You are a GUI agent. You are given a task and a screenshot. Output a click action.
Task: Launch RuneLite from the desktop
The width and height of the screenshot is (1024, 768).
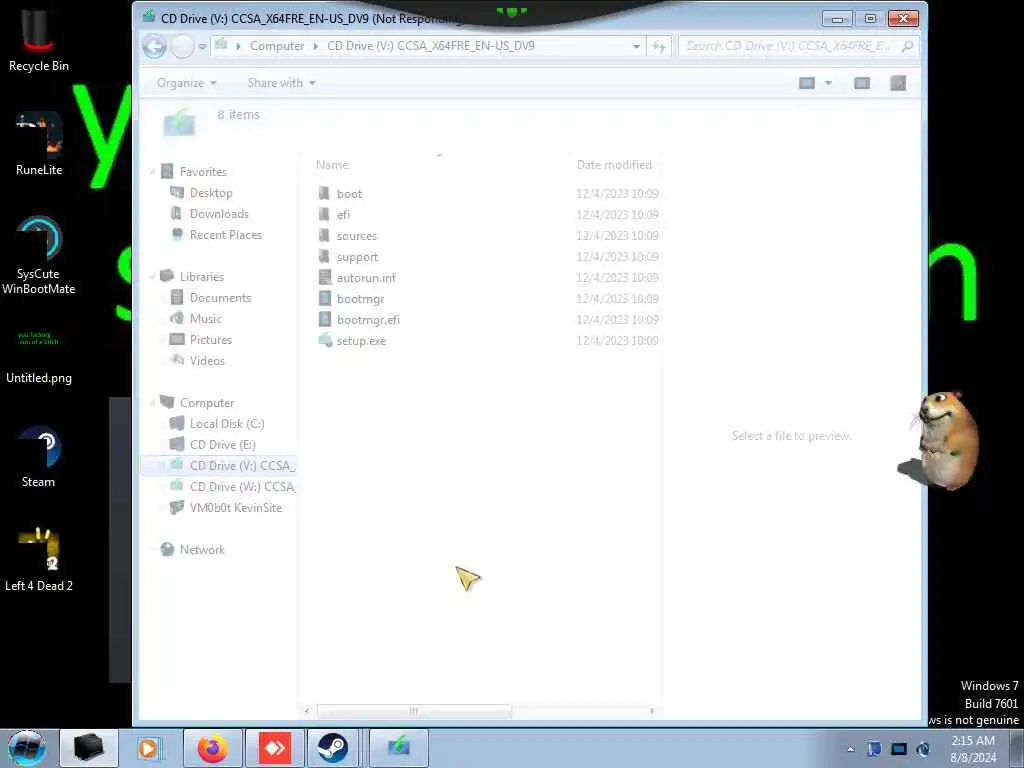(x=39, y=143)
